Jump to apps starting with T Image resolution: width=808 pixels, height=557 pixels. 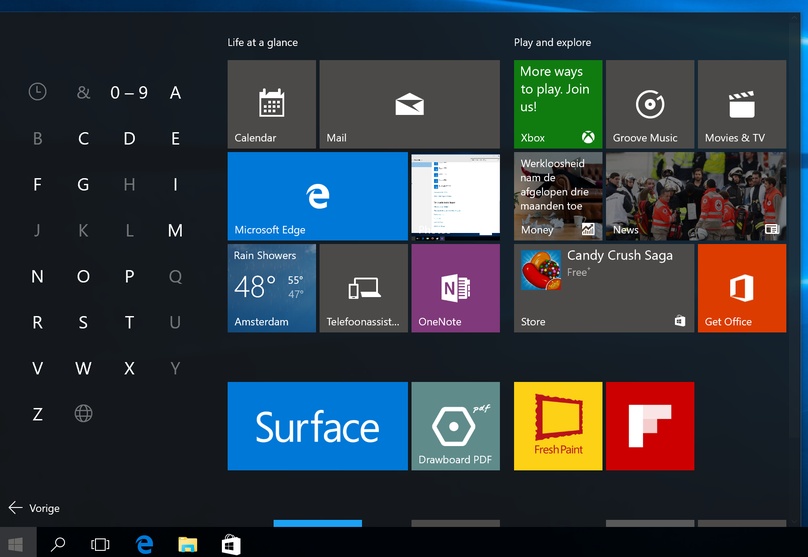[129, 323]
